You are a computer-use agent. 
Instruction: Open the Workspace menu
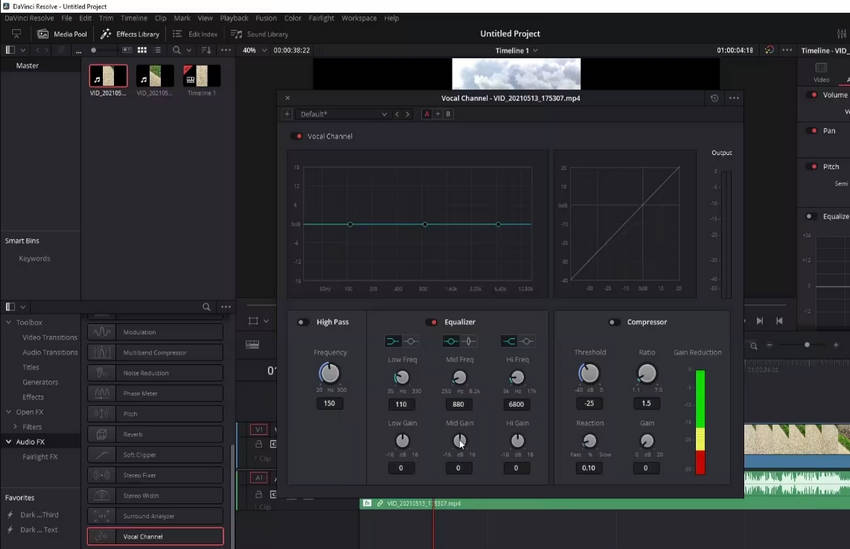[x=359, y=18]
